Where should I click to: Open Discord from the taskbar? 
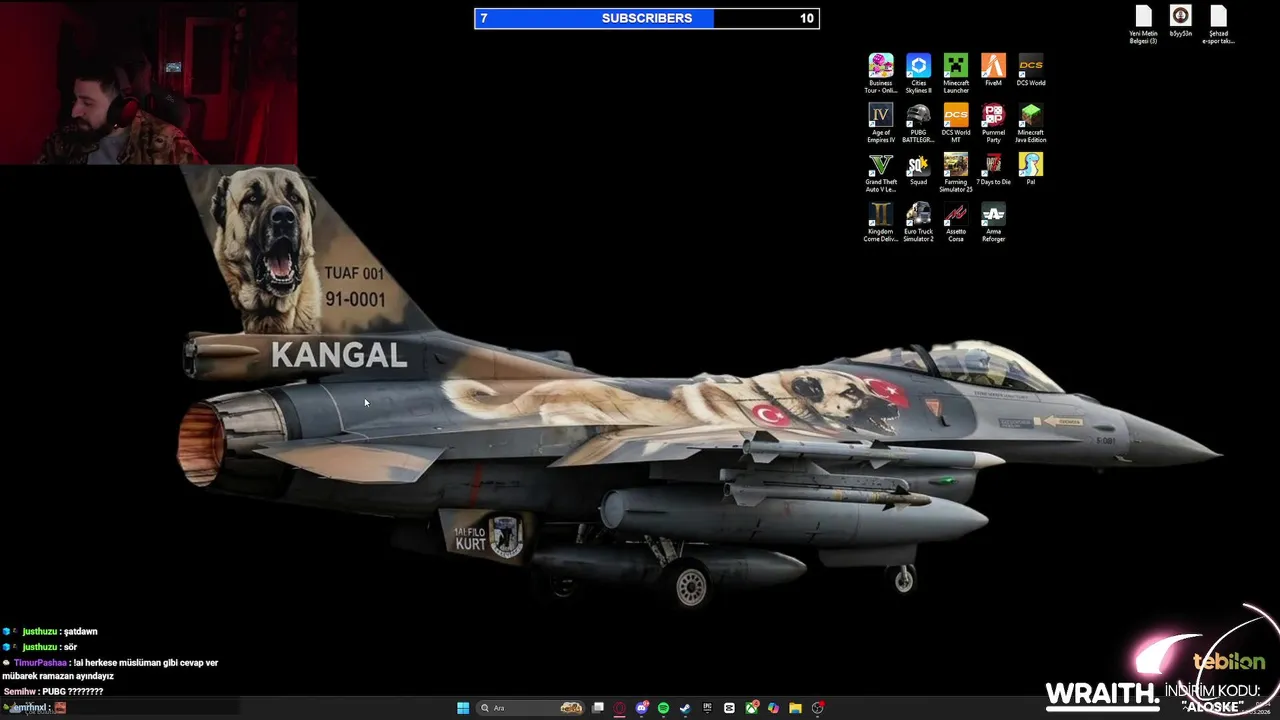tap(642, 708)
